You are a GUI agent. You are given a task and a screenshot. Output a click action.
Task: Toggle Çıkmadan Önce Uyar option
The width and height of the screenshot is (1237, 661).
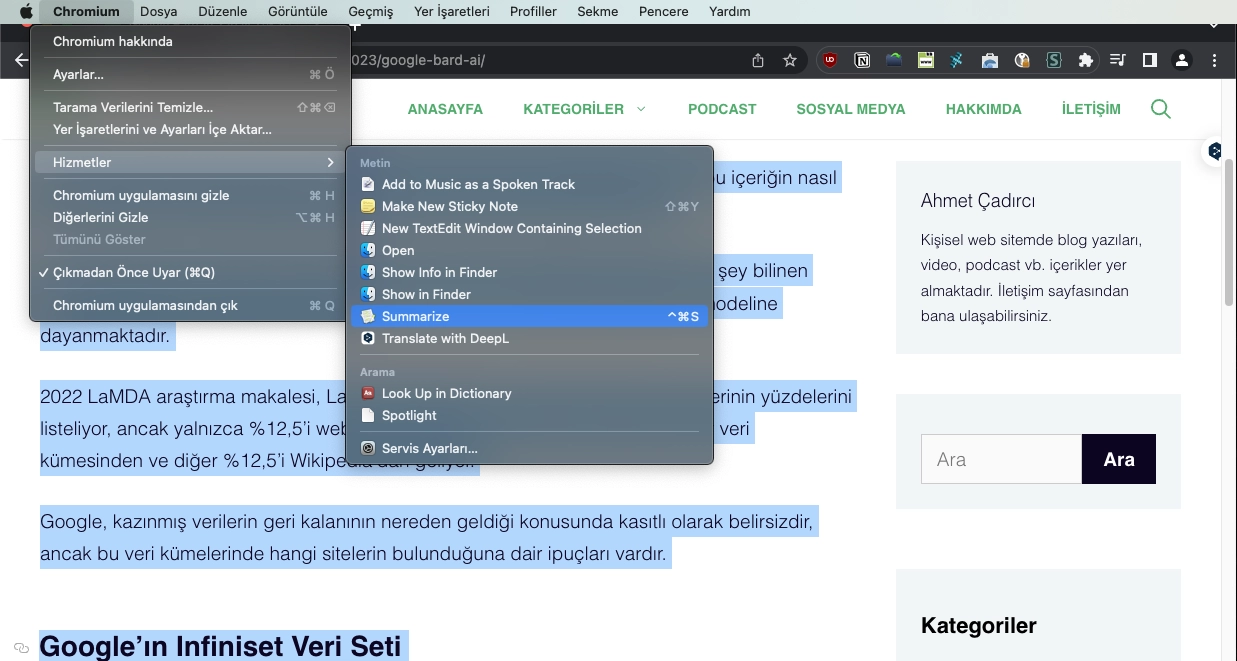(x=190, y=272)
